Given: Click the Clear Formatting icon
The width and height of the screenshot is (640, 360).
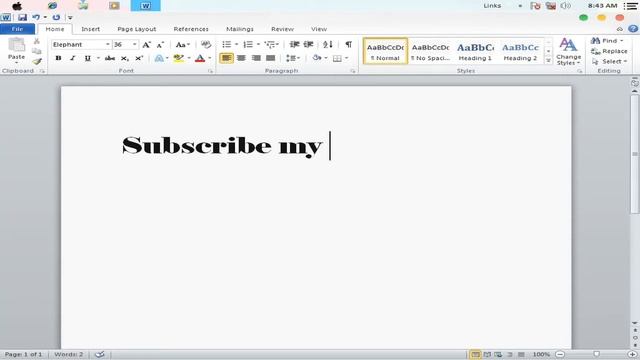Looking at the screenshot, I should [206, 44].
